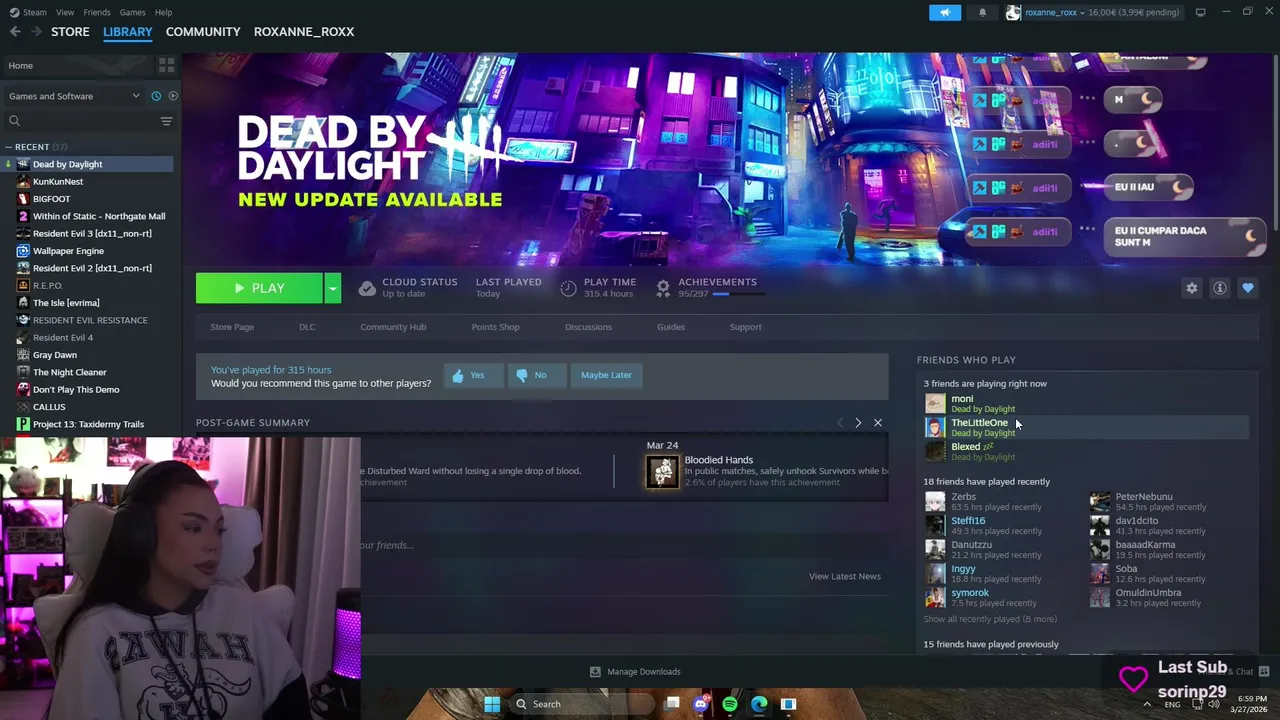
Task: Open the announcements megaphone icon
Action: 945,12
